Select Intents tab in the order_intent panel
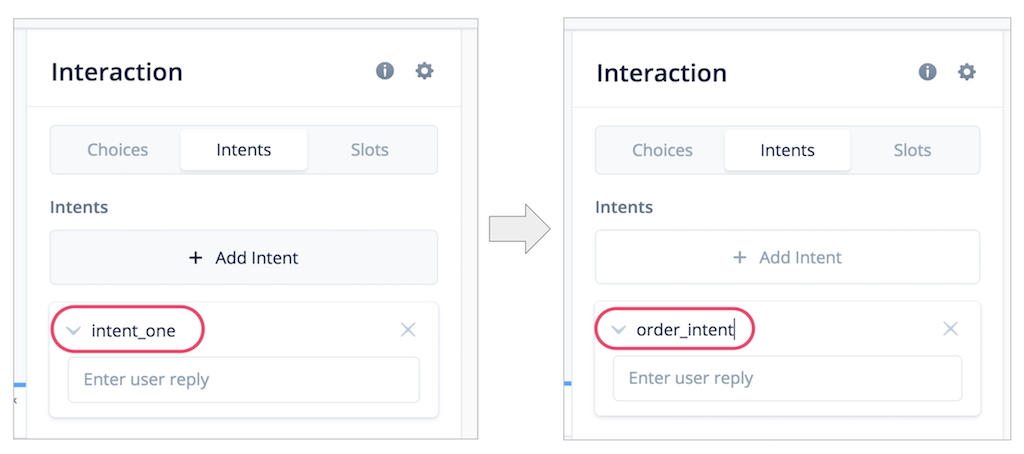This screenshot has height=454, width=1024. coord(787,150)
